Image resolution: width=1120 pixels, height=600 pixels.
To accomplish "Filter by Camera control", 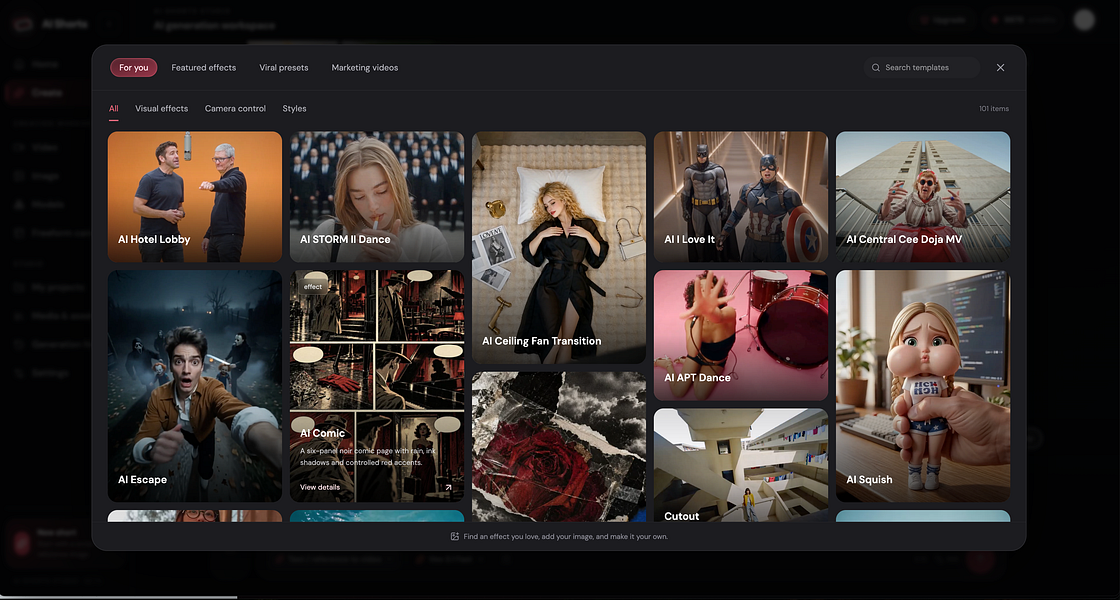I will (235, 109).
